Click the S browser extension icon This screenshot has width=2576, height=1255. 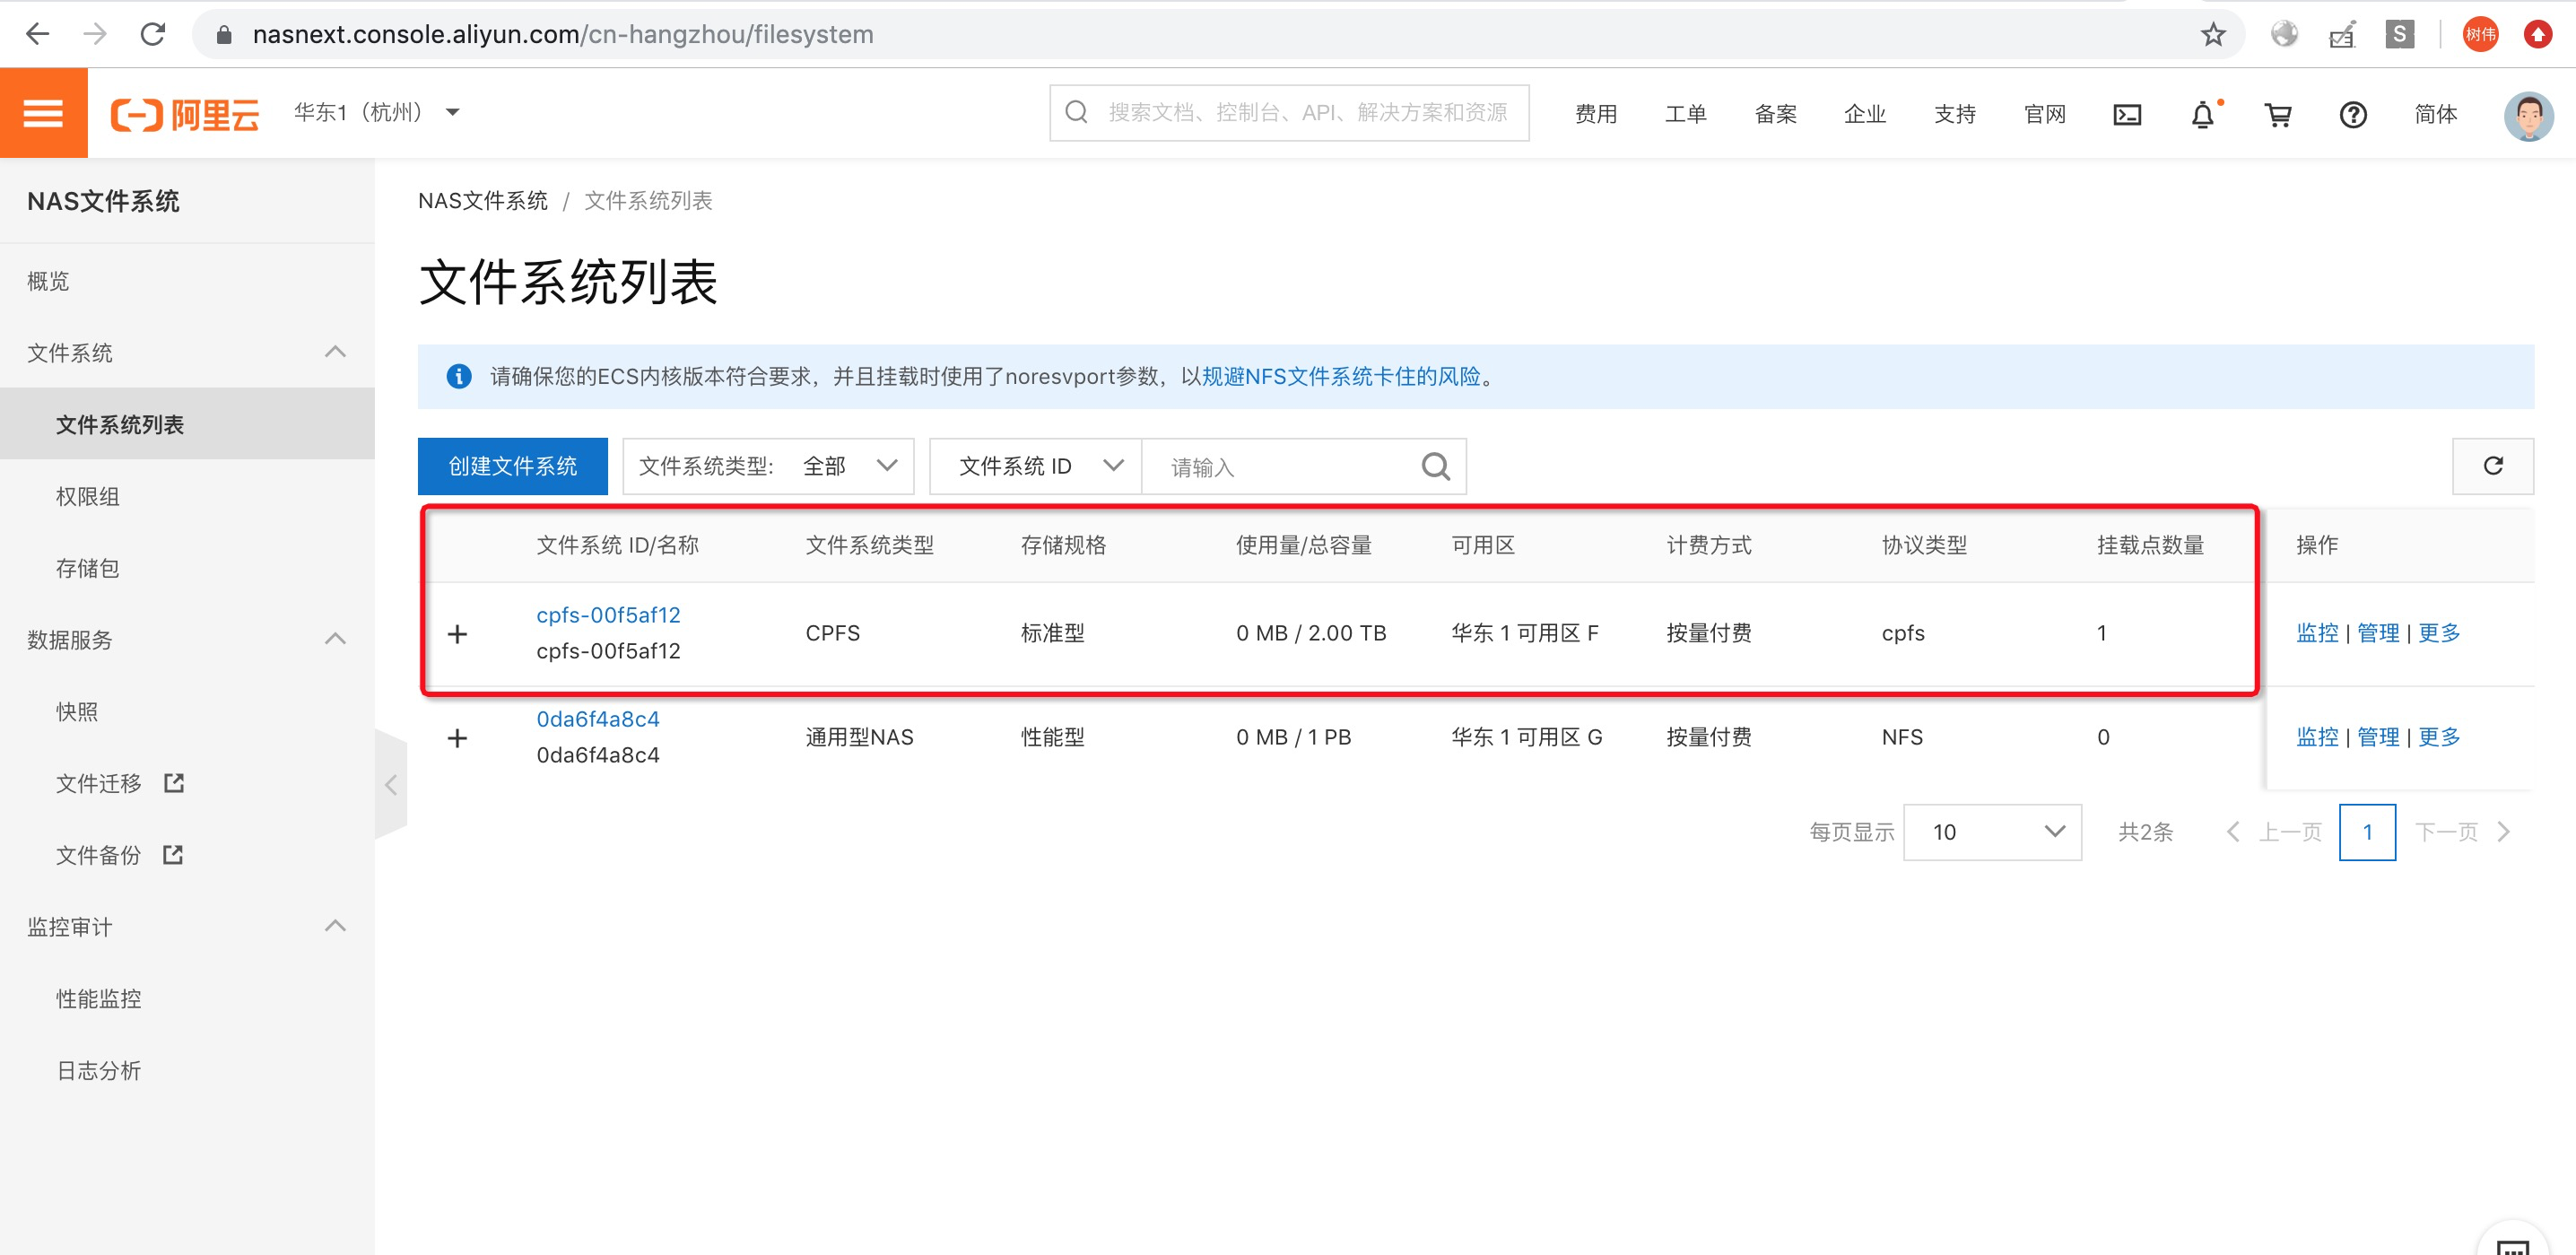pyautogui.click(x=2399, y=34)
